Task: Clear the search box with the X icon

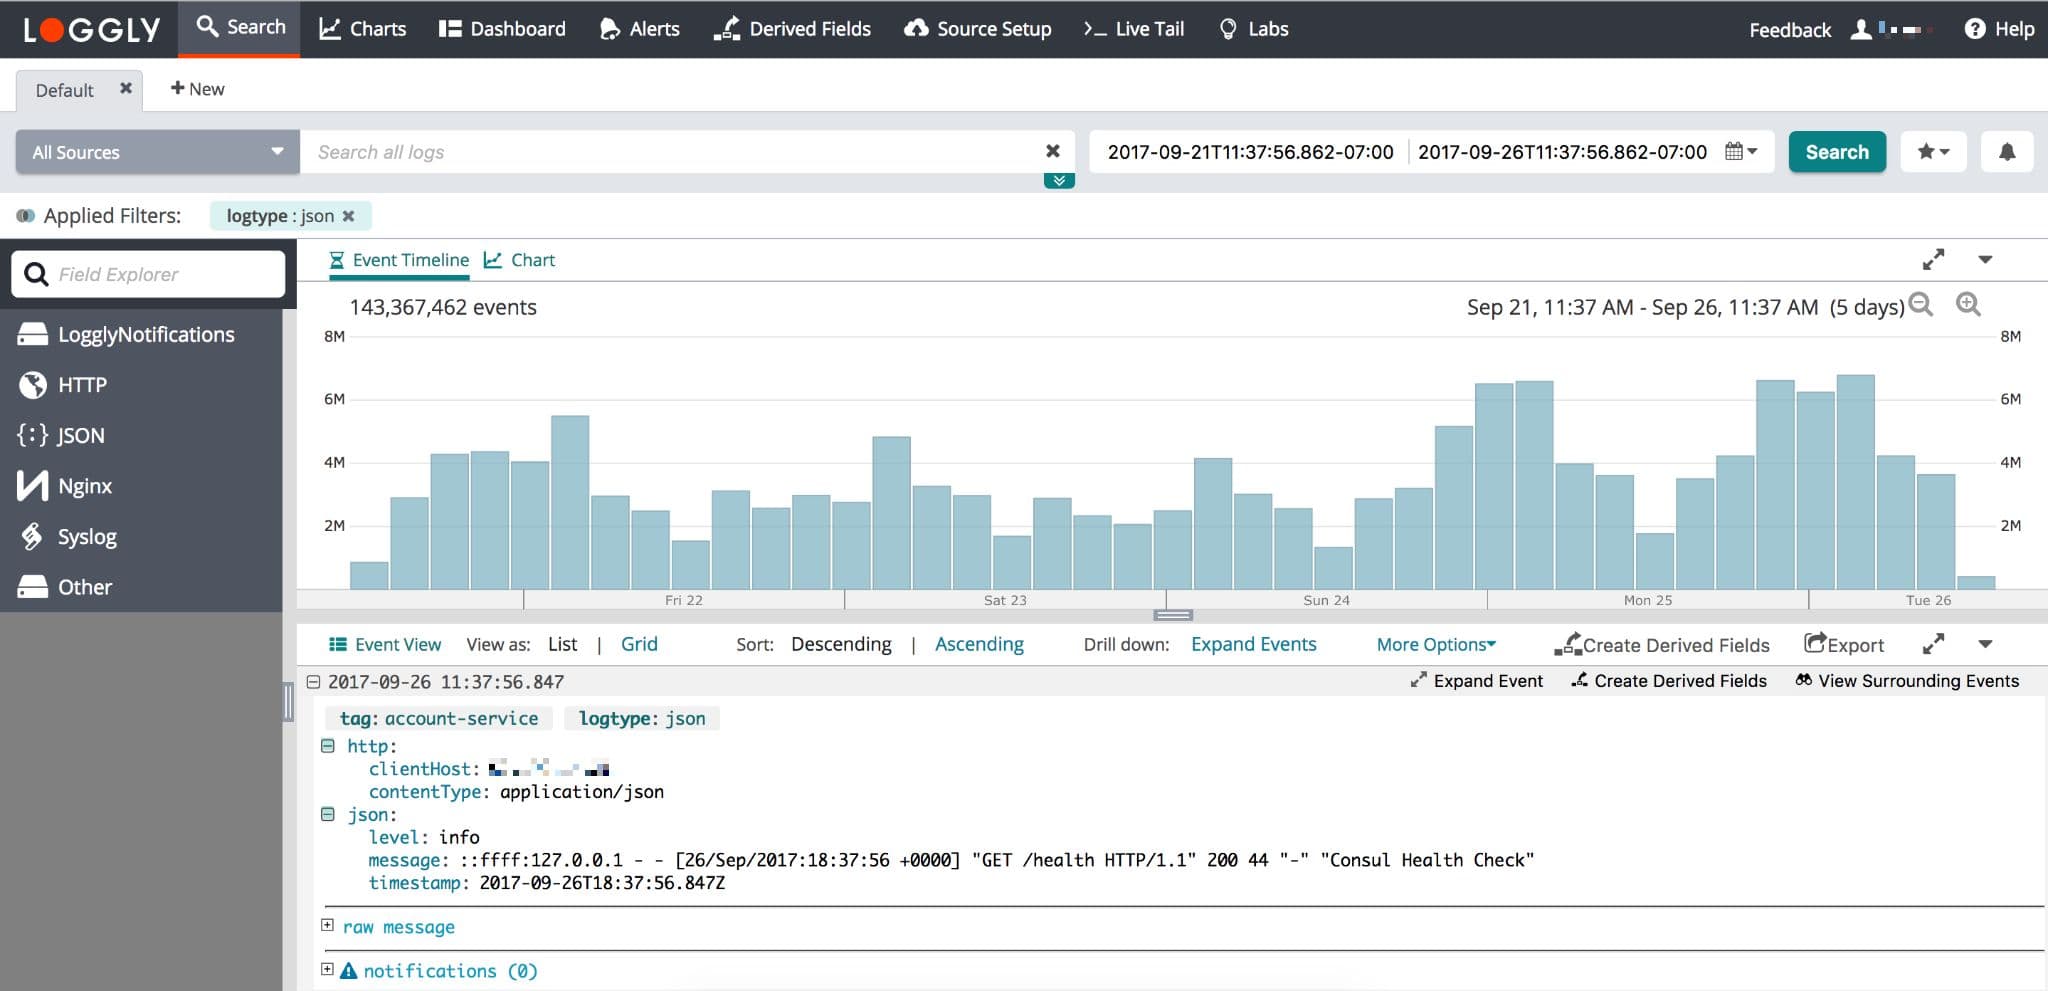Action: [x=1052, y=151]
